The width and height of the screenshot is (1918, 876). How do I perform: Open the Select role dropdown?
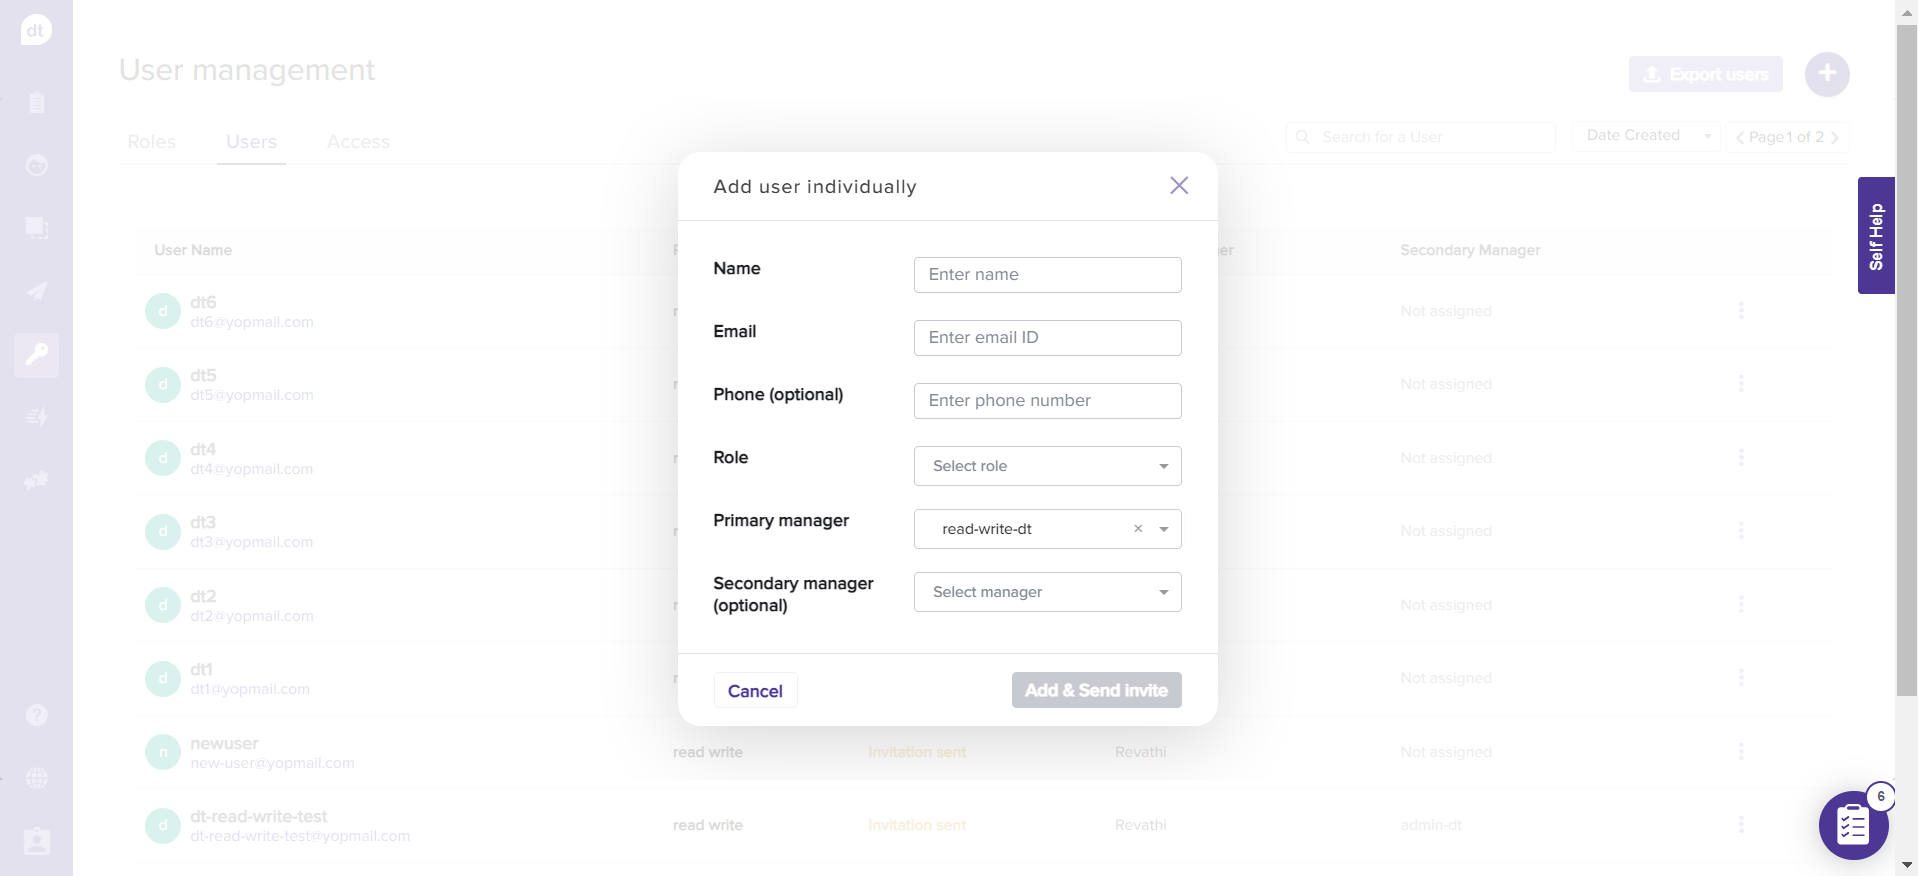[1047, 466]
